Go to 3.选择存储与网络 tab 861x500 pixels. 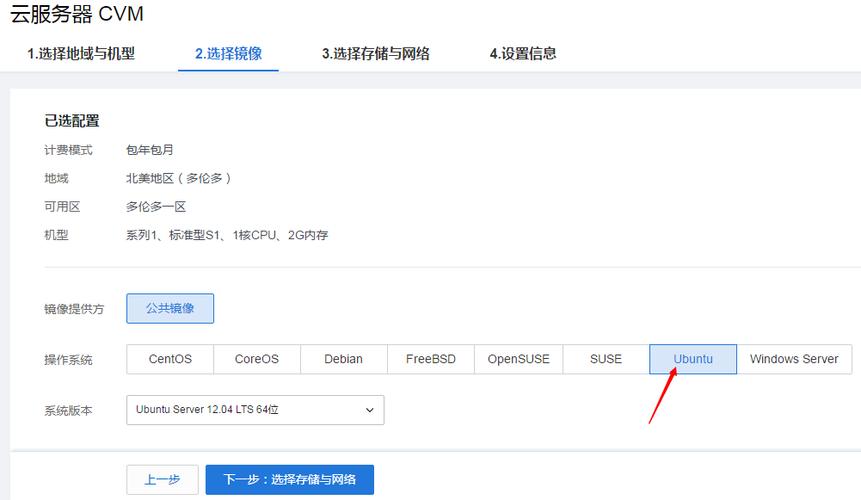(x=376, y=54)
